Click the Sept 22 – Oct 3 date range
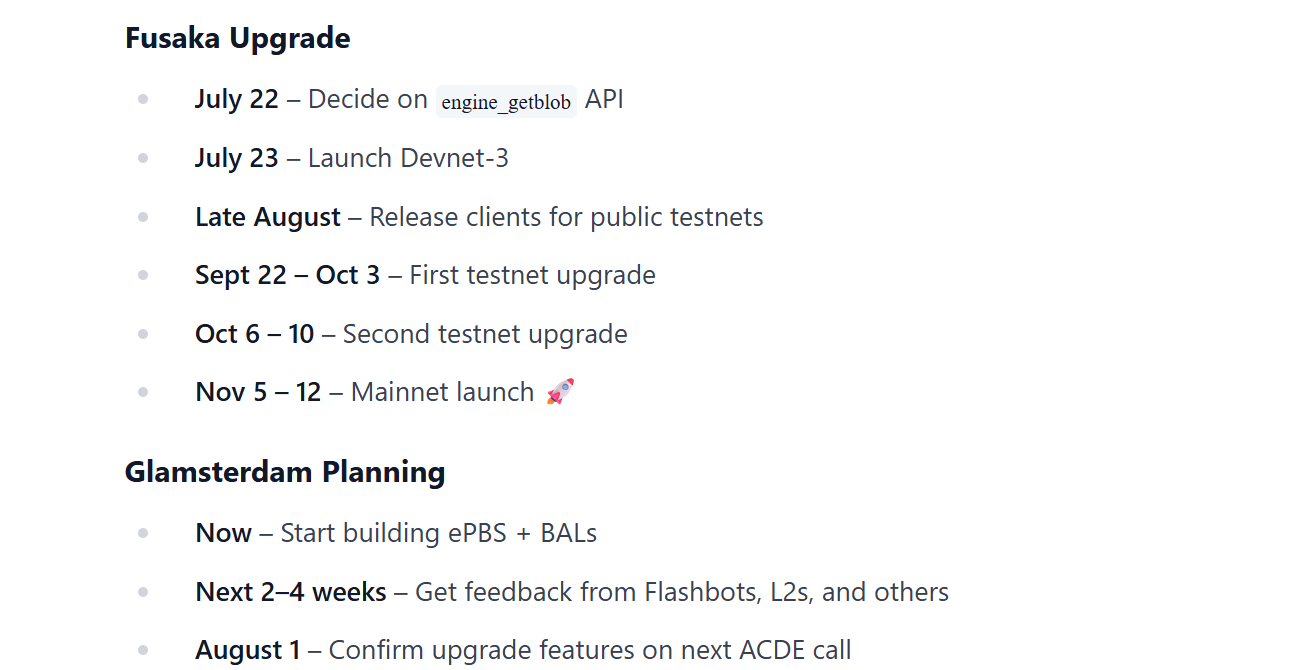 point(288,276)
